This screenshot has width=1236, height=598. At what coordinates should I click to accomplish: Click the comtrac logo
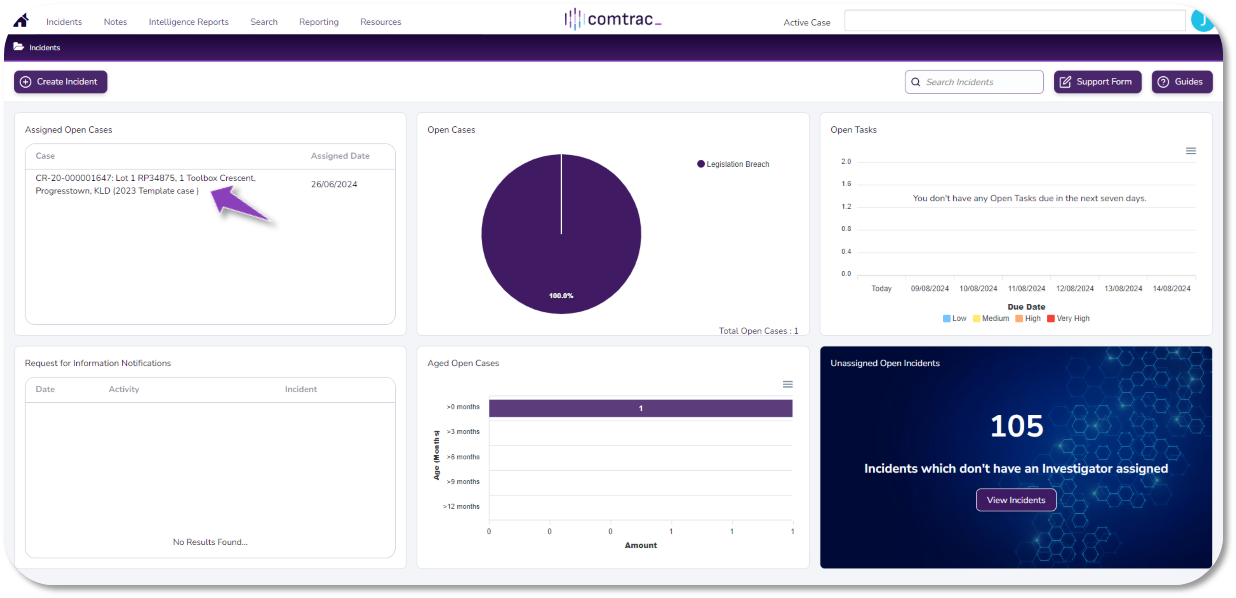coord(612,20)
